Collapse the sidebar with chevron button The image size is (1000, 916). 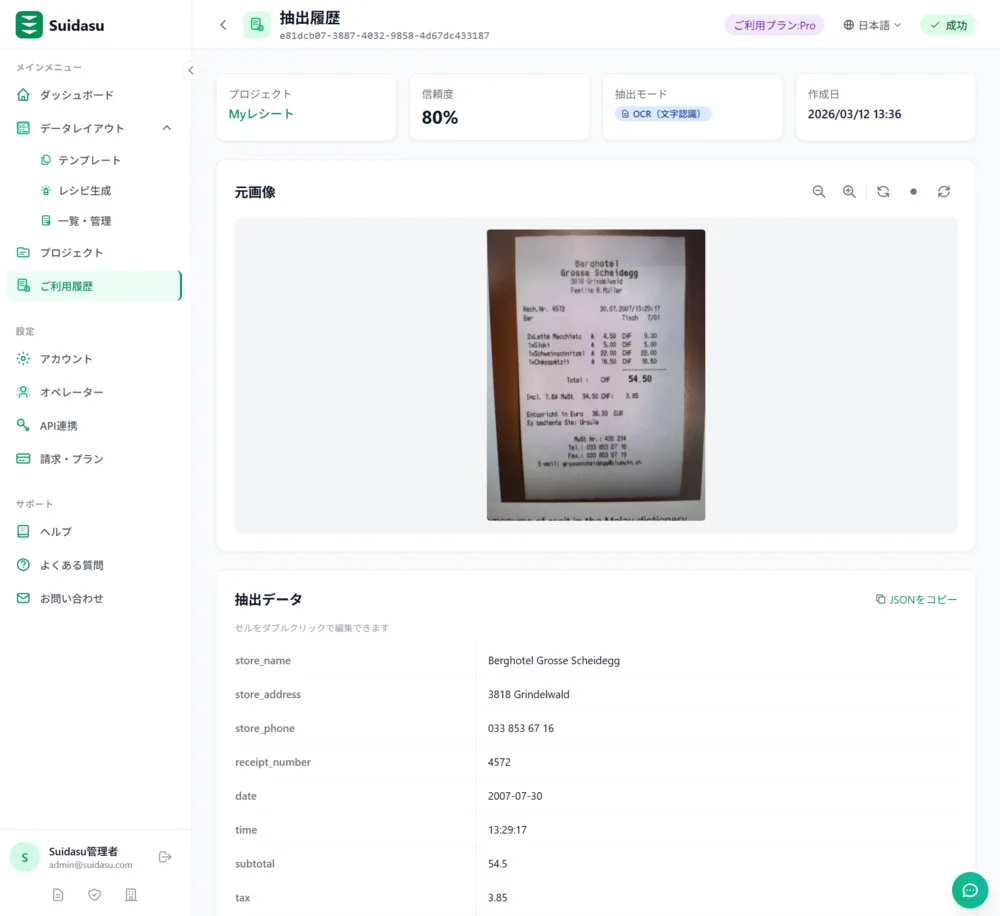coord(191,70)
